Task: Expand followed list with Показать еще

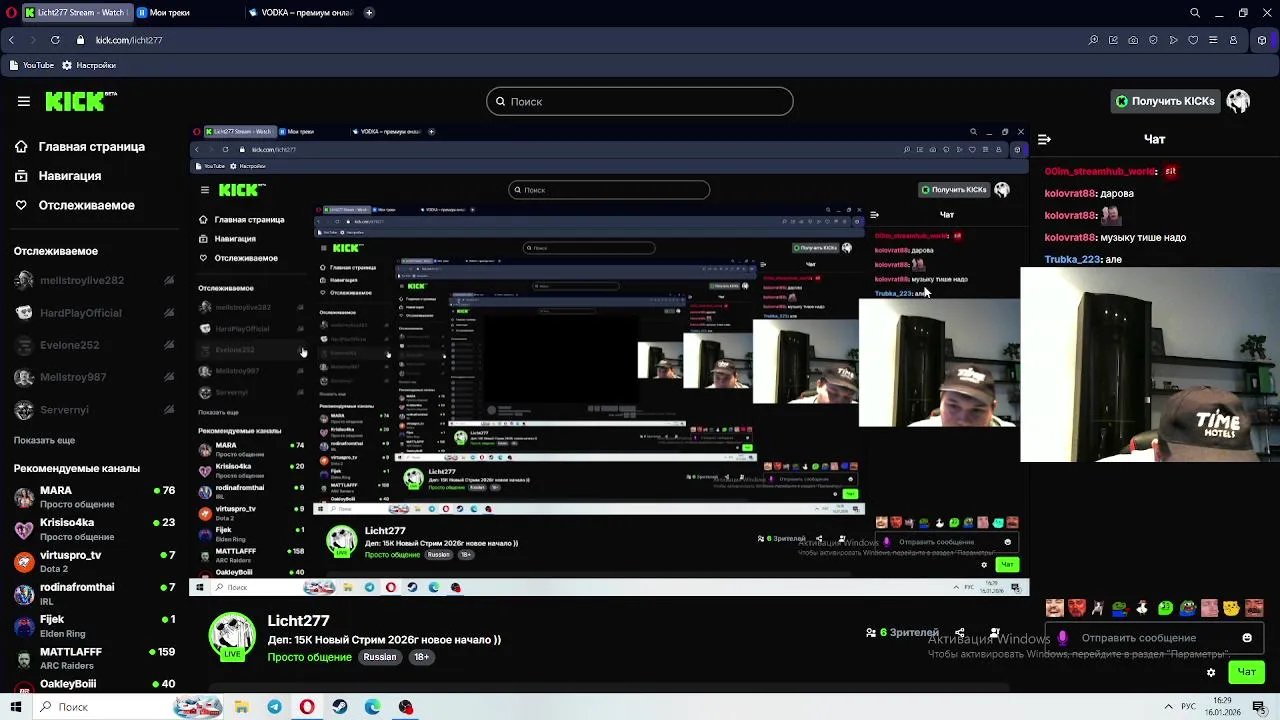Action: click(x=44, y=440)
